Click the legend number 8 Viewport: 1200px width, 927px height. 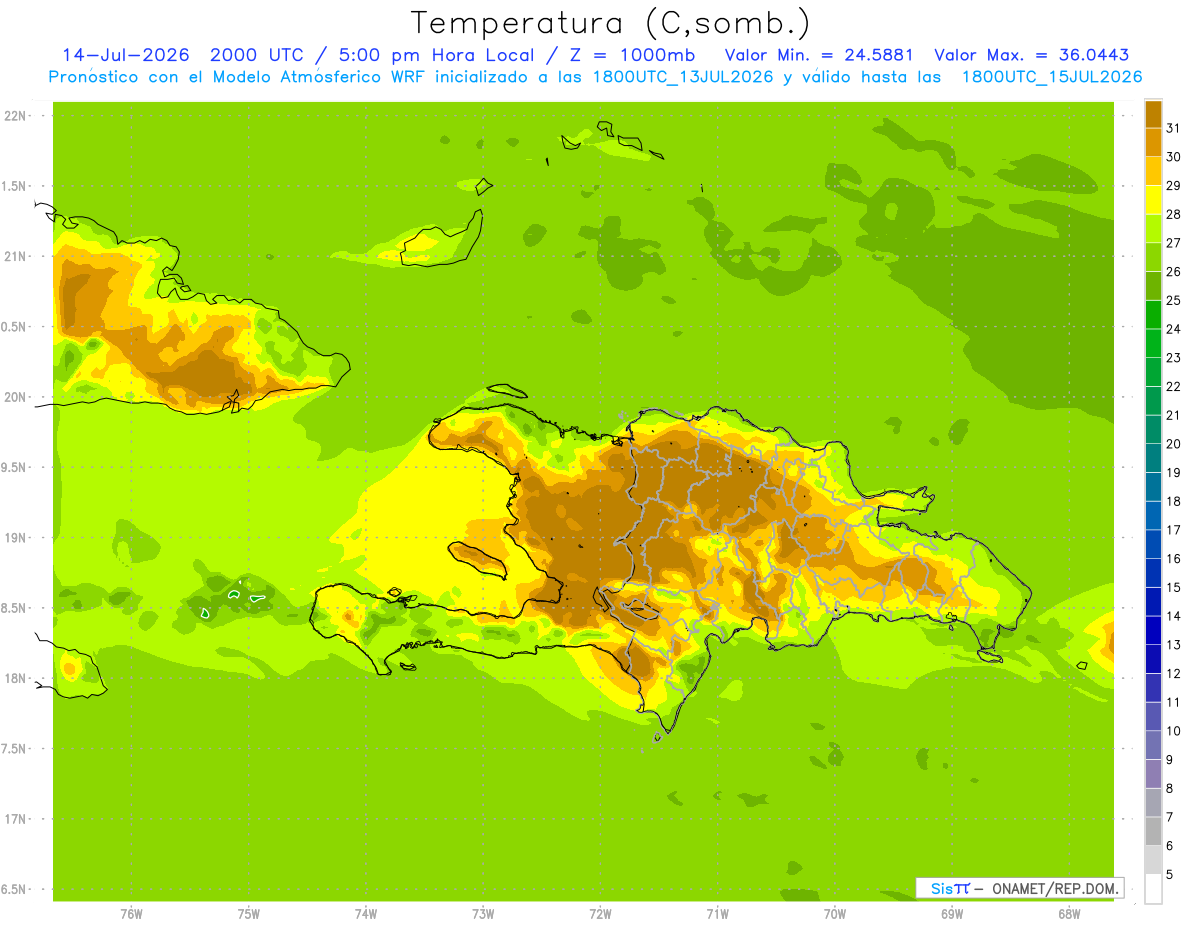(1170, 788)
